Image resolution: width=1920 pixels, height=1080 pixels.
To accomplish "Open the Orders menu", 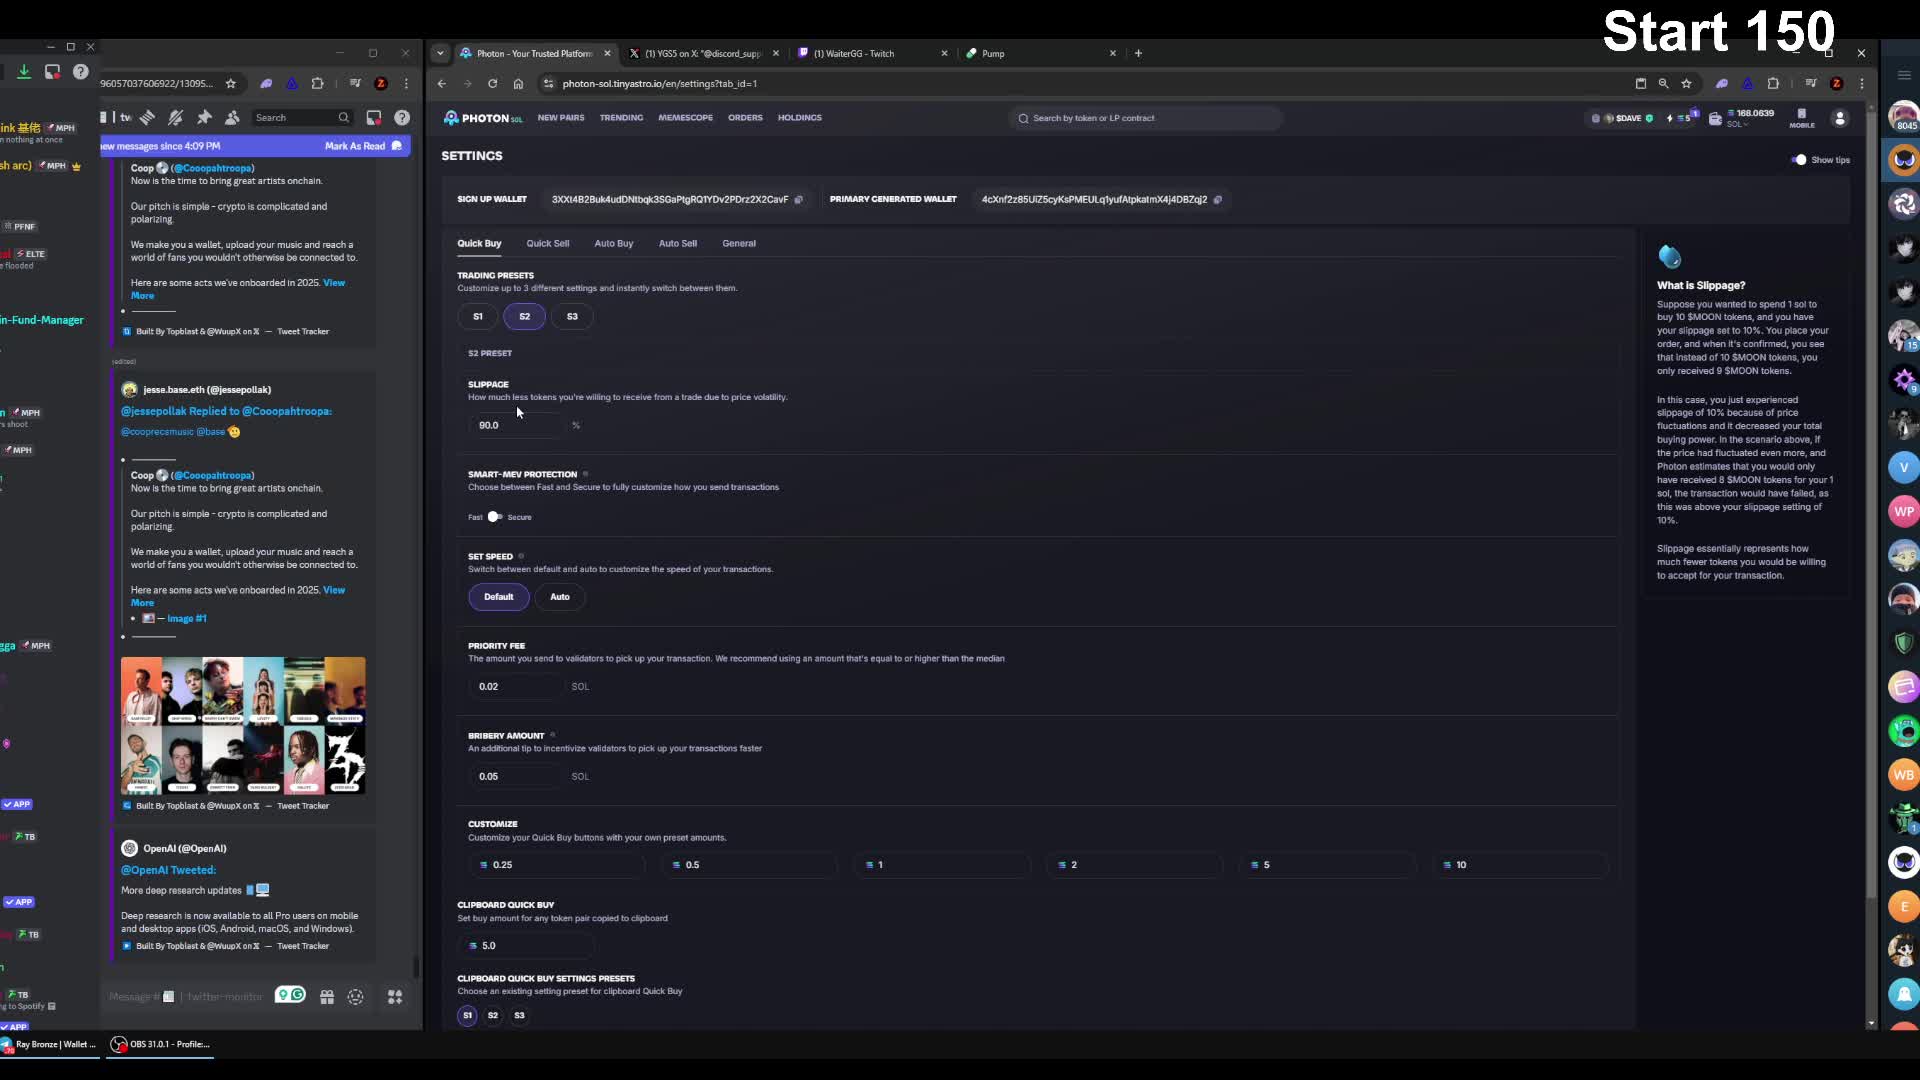I will (745, 118).
